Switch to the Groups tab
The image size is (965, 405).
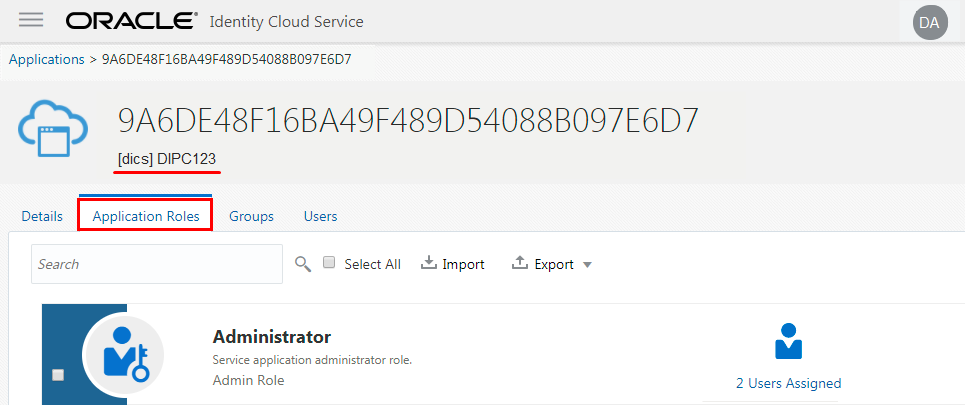[251, 217]
